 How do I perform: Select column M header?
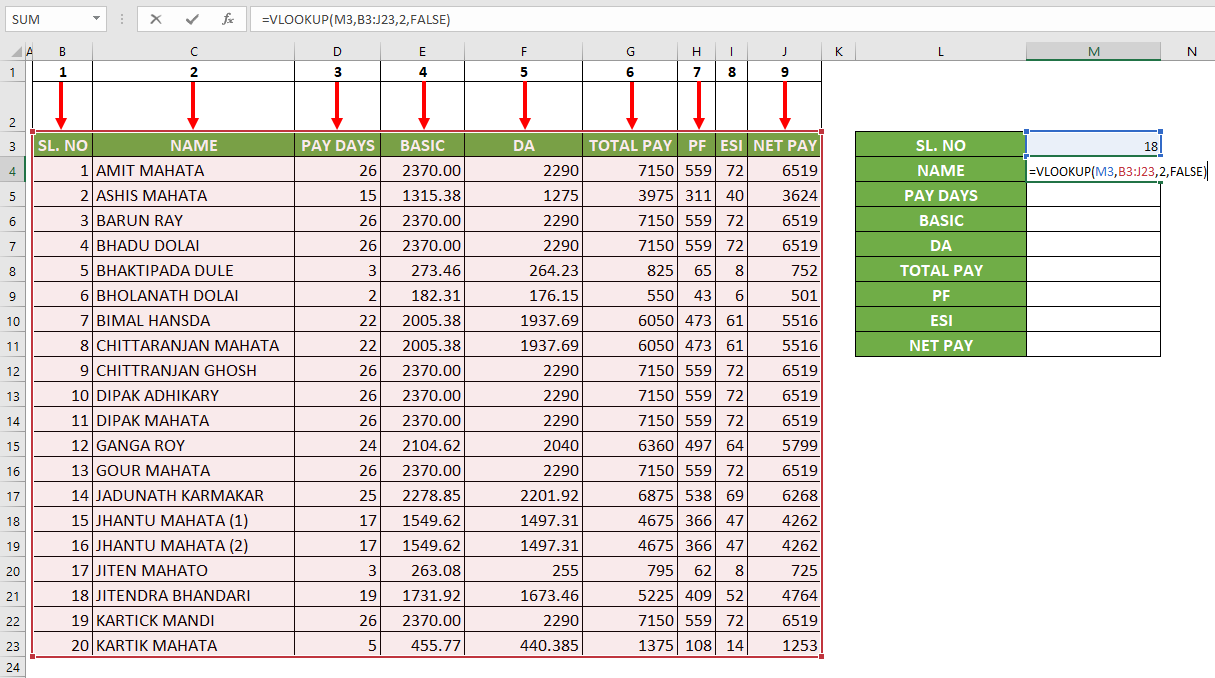[1093, 51]
